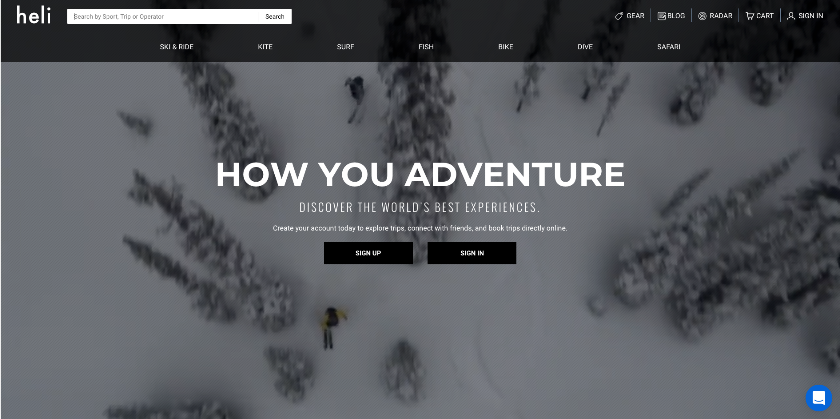Click the black Sign Up button
Viewport: 840px width, 419px height.
coord(368,253)
